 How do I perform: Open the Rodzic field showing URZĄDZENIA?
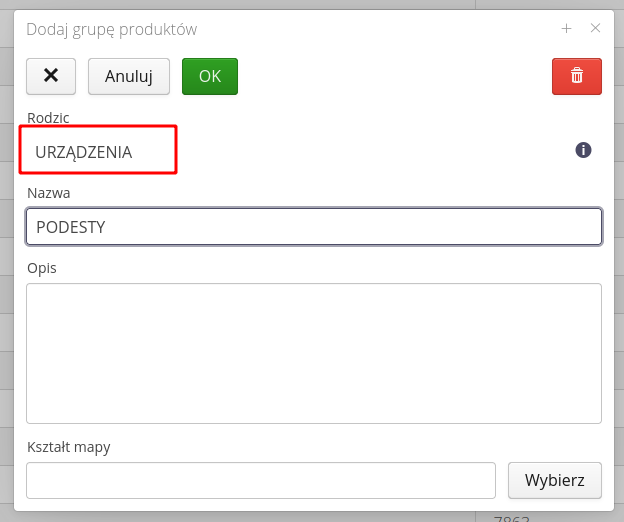[x=99, y=151]
